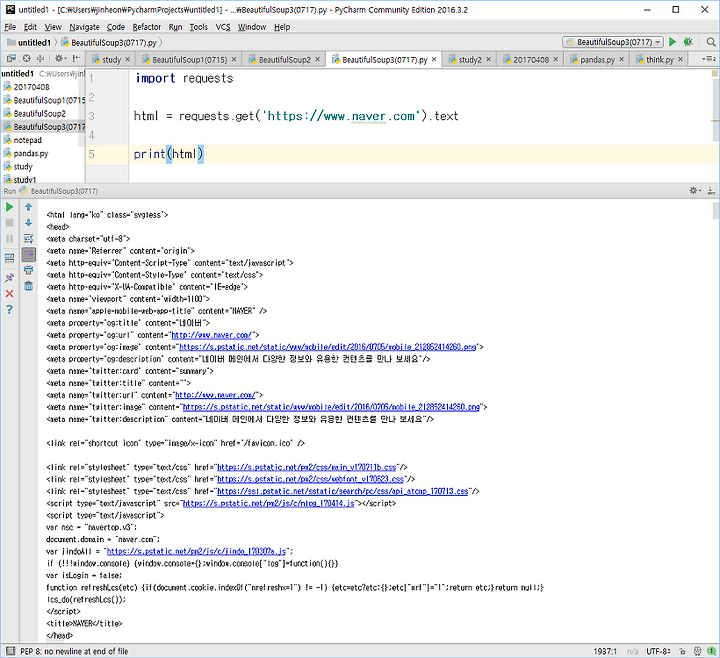This screenshot has height=658, width=720.
Task: Click editor vertical scrollbar thumb
Action: click(x=715, y=108)
